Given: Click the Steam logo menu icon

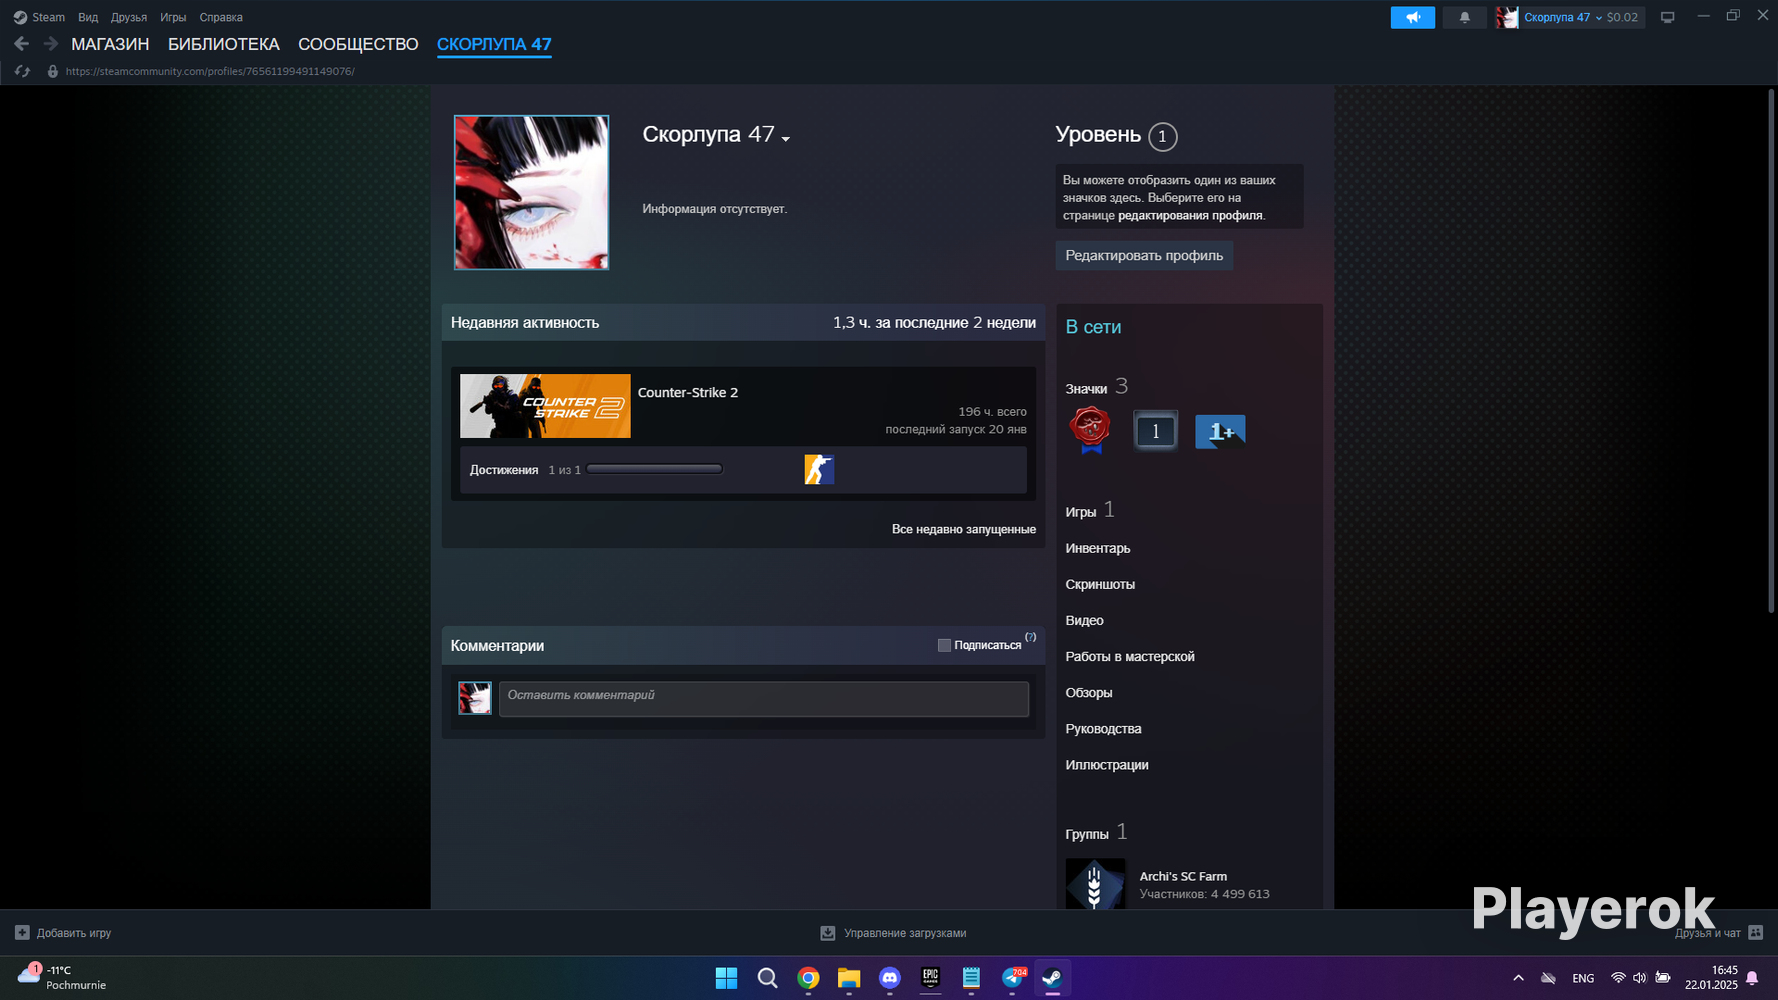Looking at the screenshot, I should point(20,17).
